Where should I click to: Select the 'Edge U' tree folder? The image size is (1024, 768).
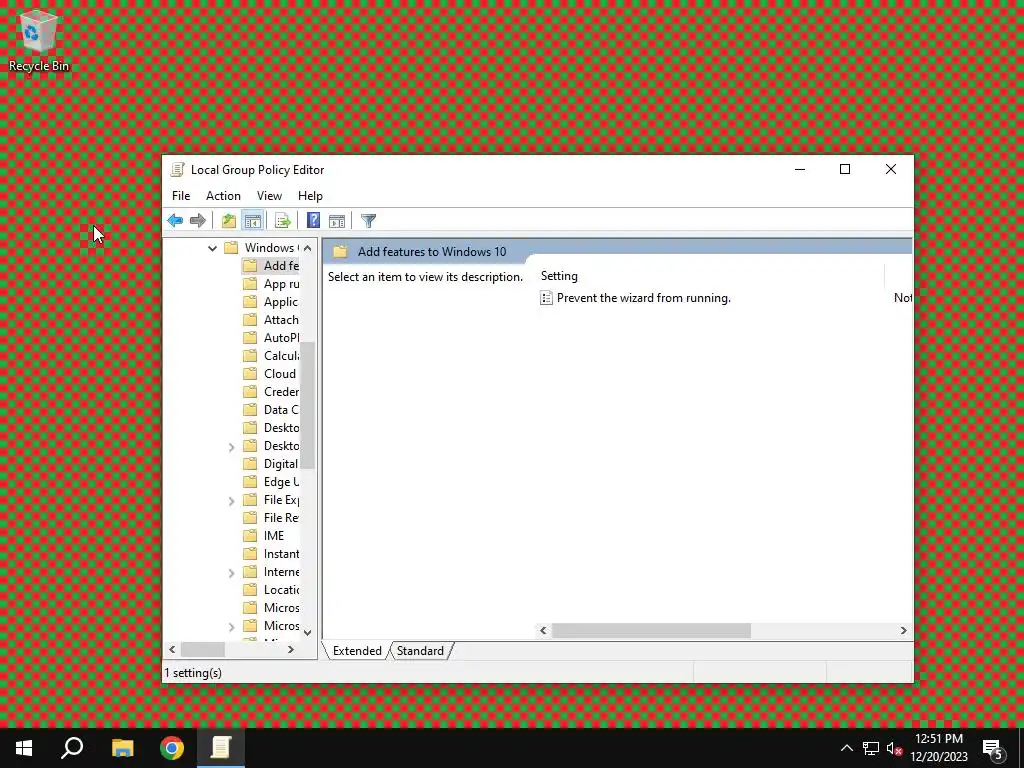click(x=281, y=482)
